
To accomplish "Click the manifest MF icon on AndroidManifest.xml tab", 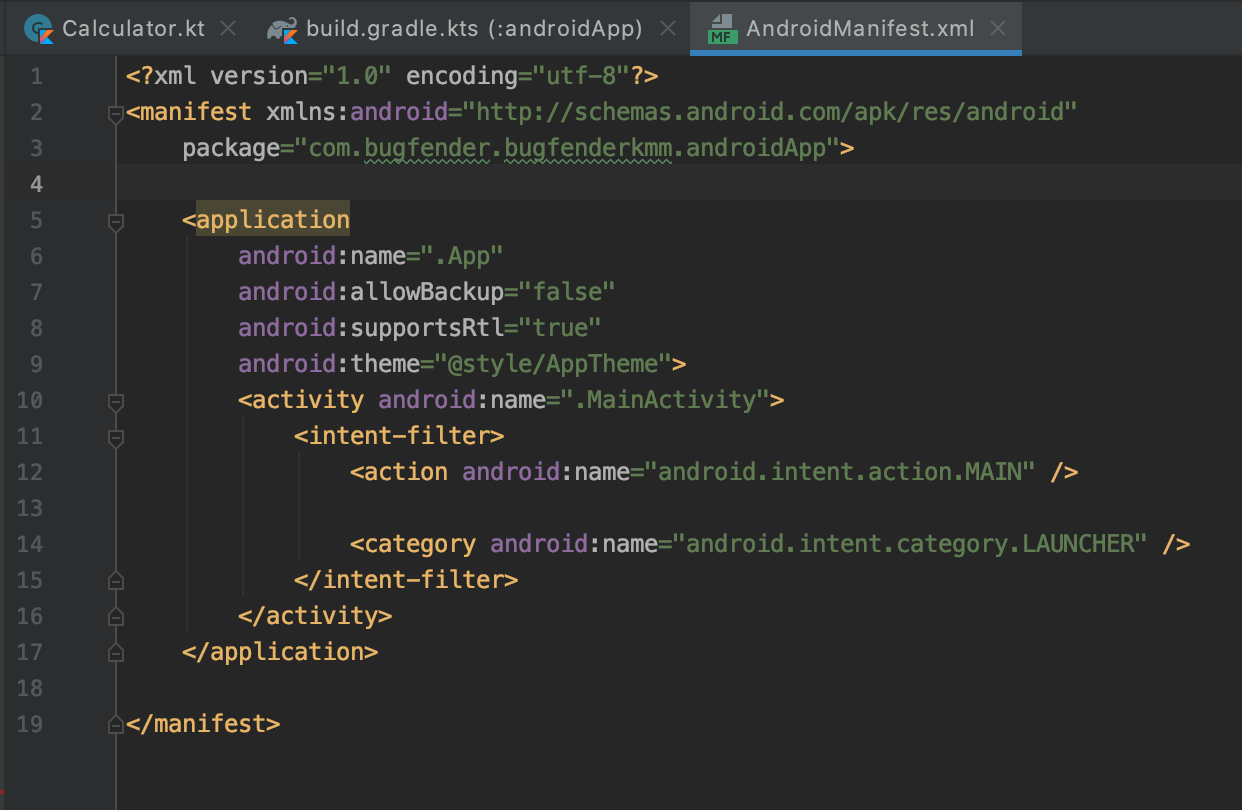I will pos(722,29).
